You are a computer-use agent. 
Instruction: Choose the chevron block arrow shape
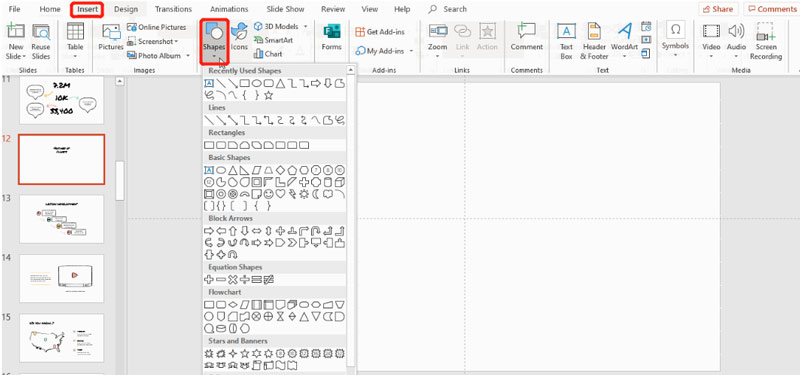point(292,243)
